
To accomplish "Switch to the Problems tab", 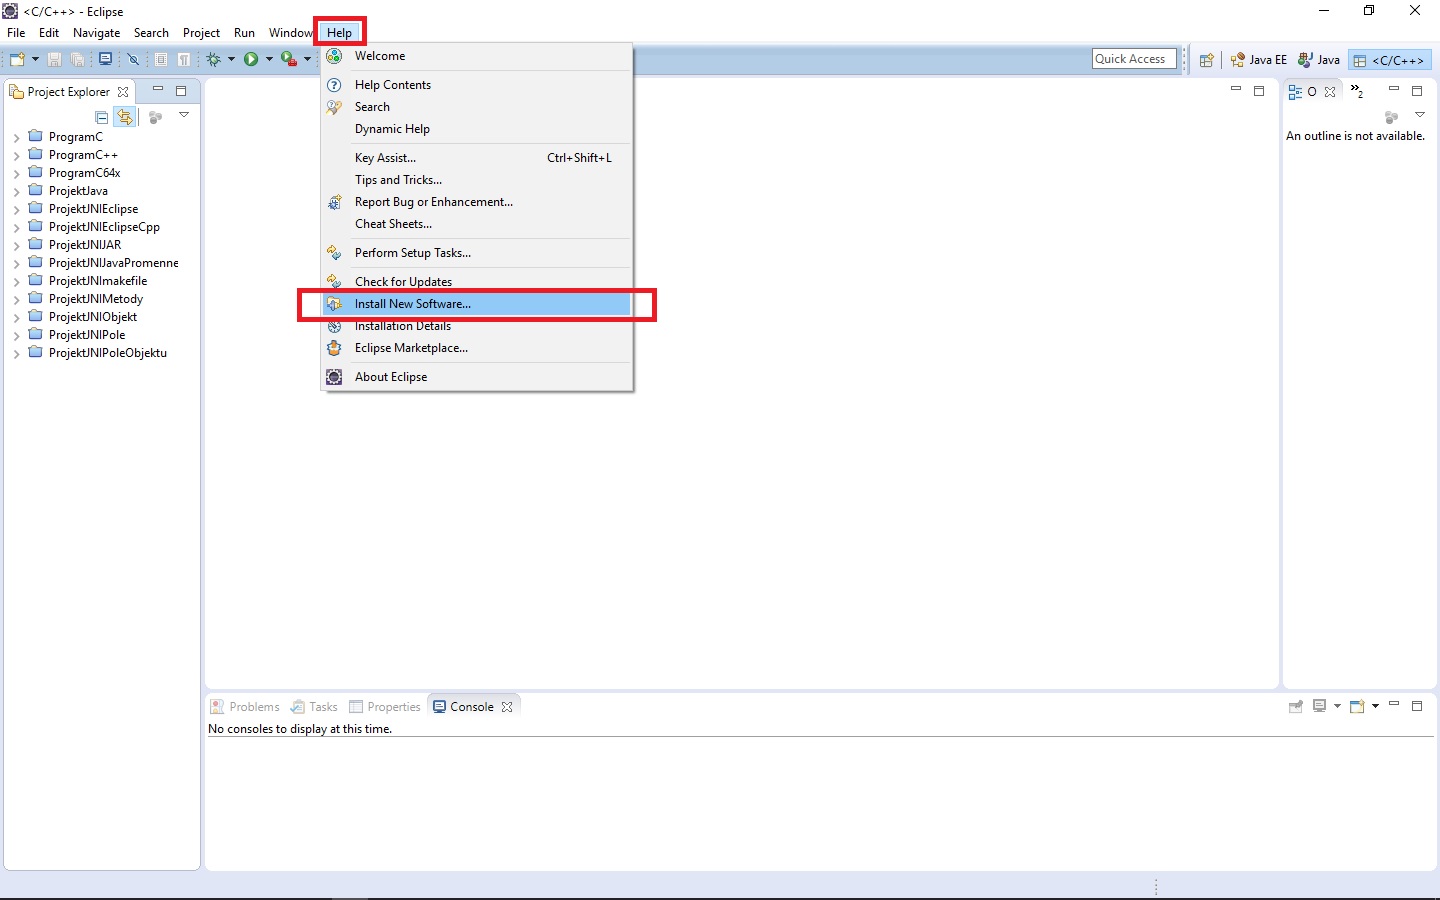I will (245, 707).
